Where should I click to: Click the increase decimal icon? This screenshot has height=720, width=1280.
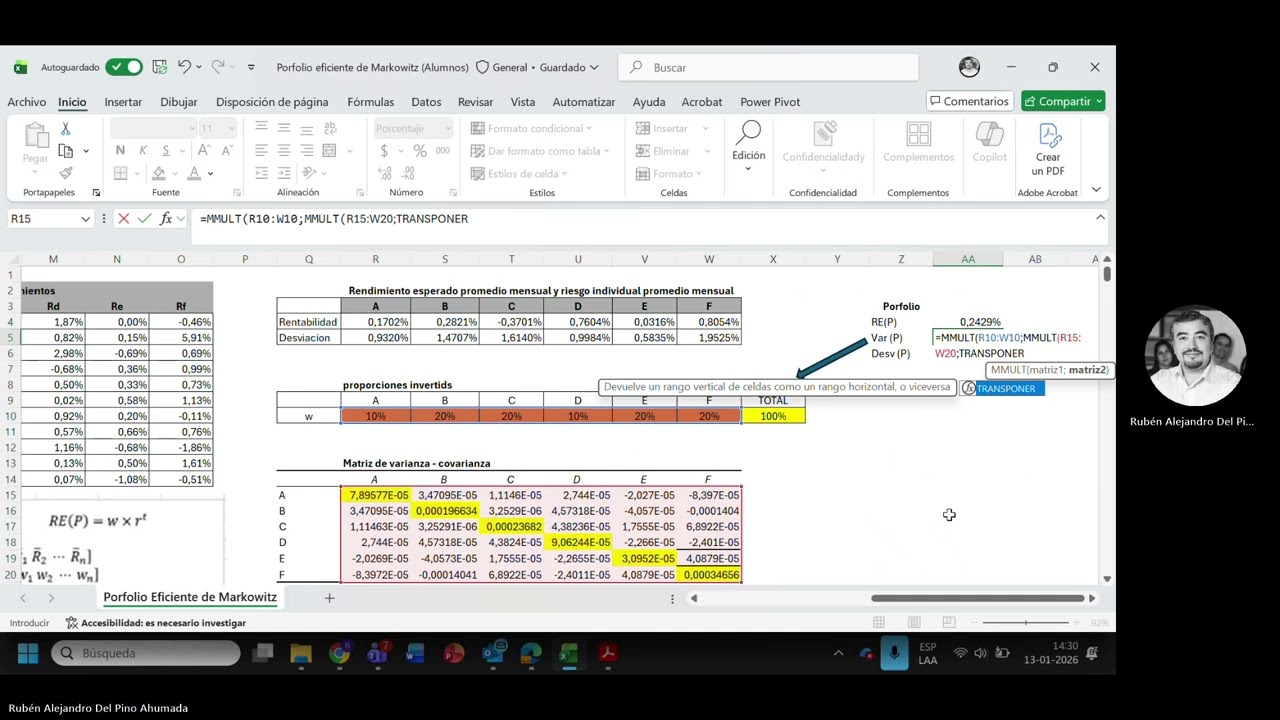384,173
